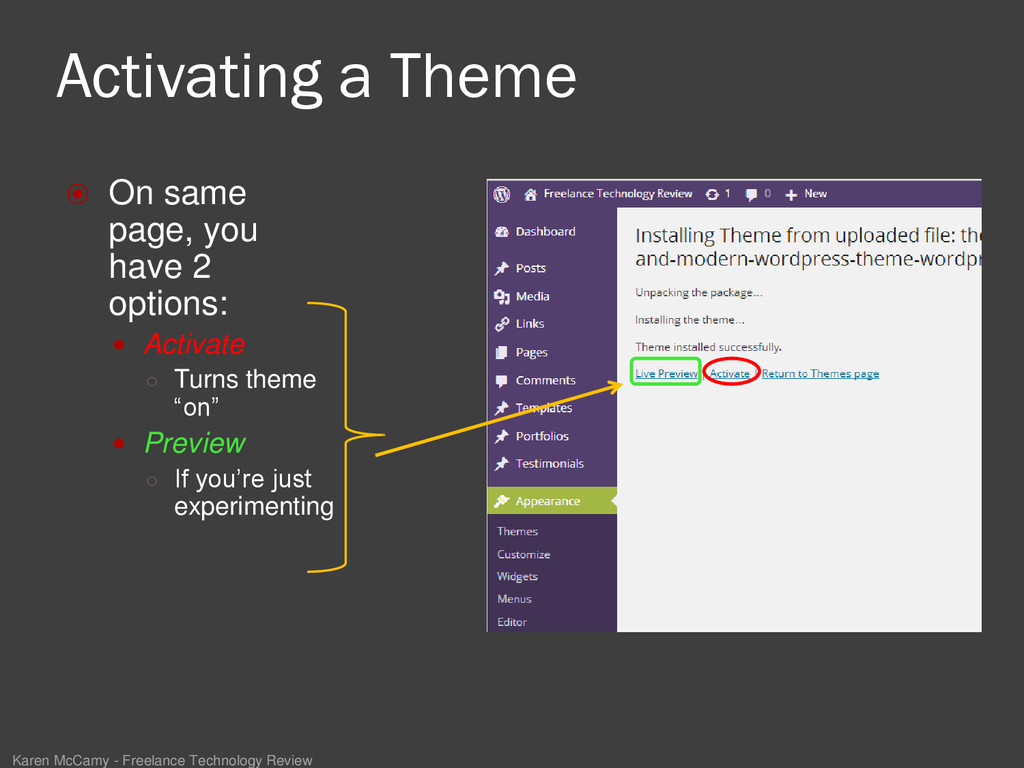Select the Media icon in sidebar
The height and width of the screenshot is (768, 1024).
click(502, 296)
